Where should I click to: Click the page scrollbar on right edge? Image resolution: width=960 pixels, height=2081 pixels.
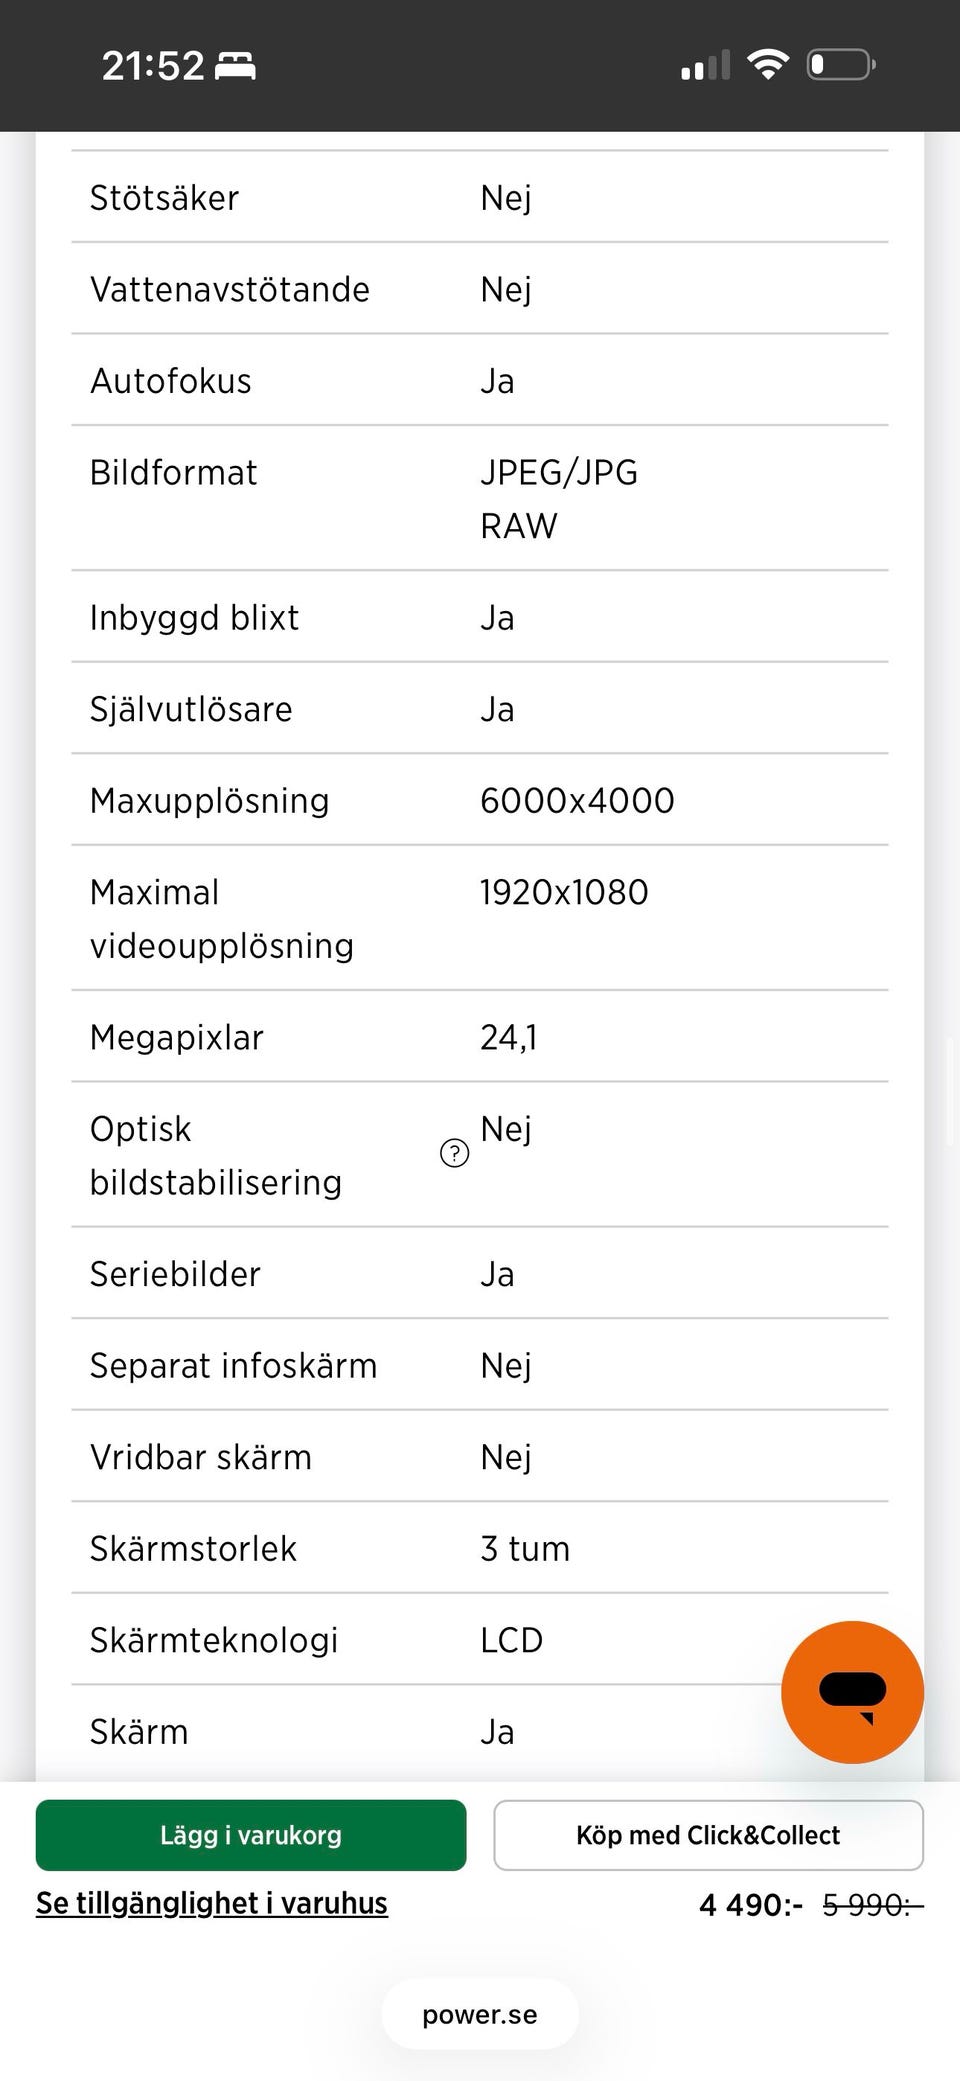(x=950, y=1092)
